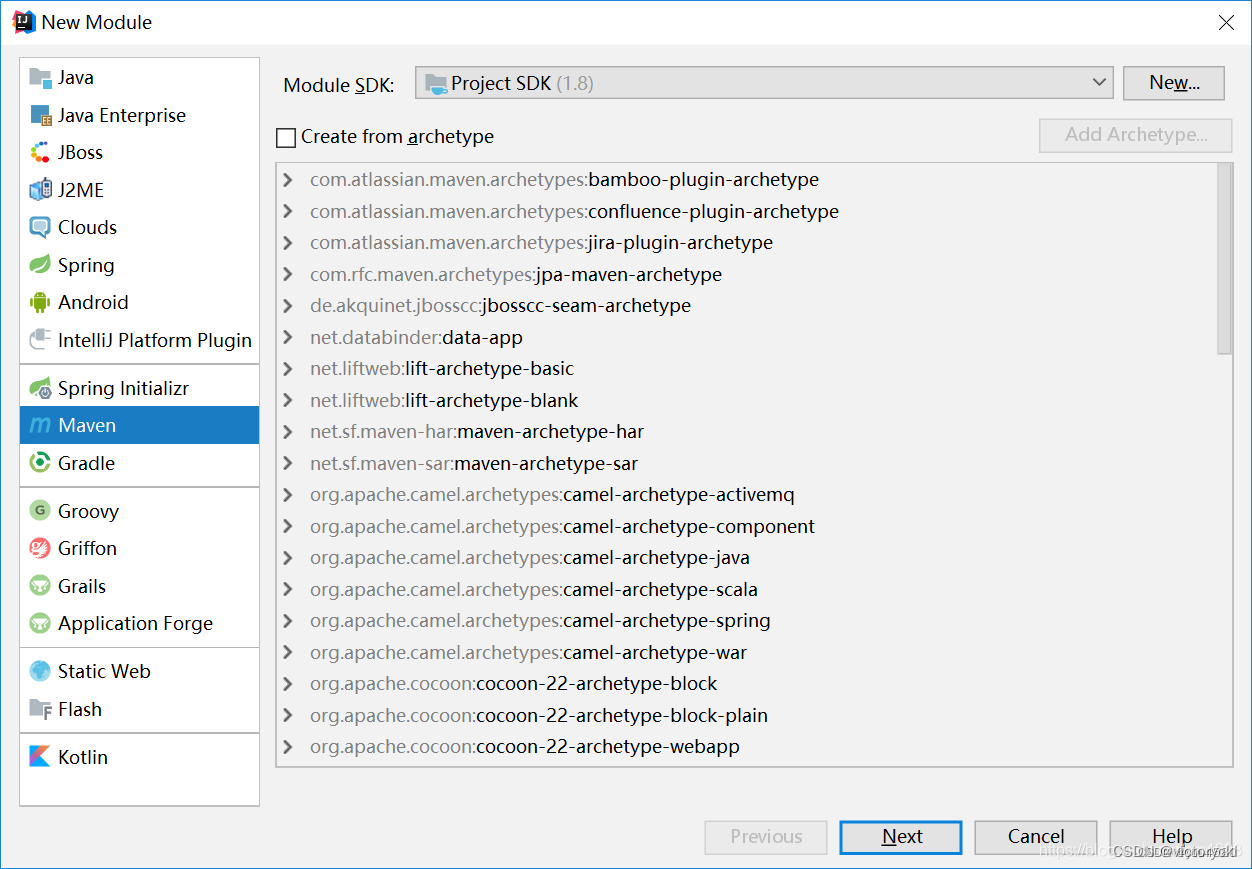The image size is (1252, 869).
Task: Click the Gradle icon
Action: (40, 463)
